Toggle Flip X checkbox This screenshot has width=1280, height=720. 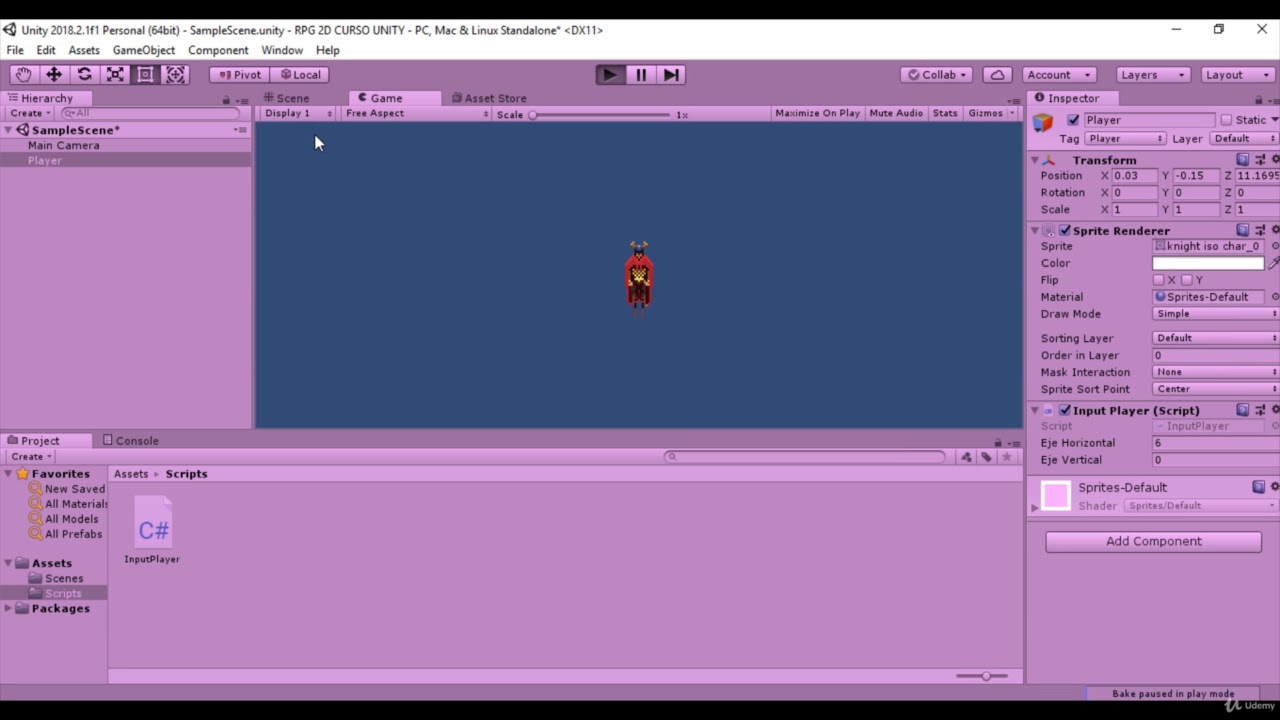pos(1158,280)
